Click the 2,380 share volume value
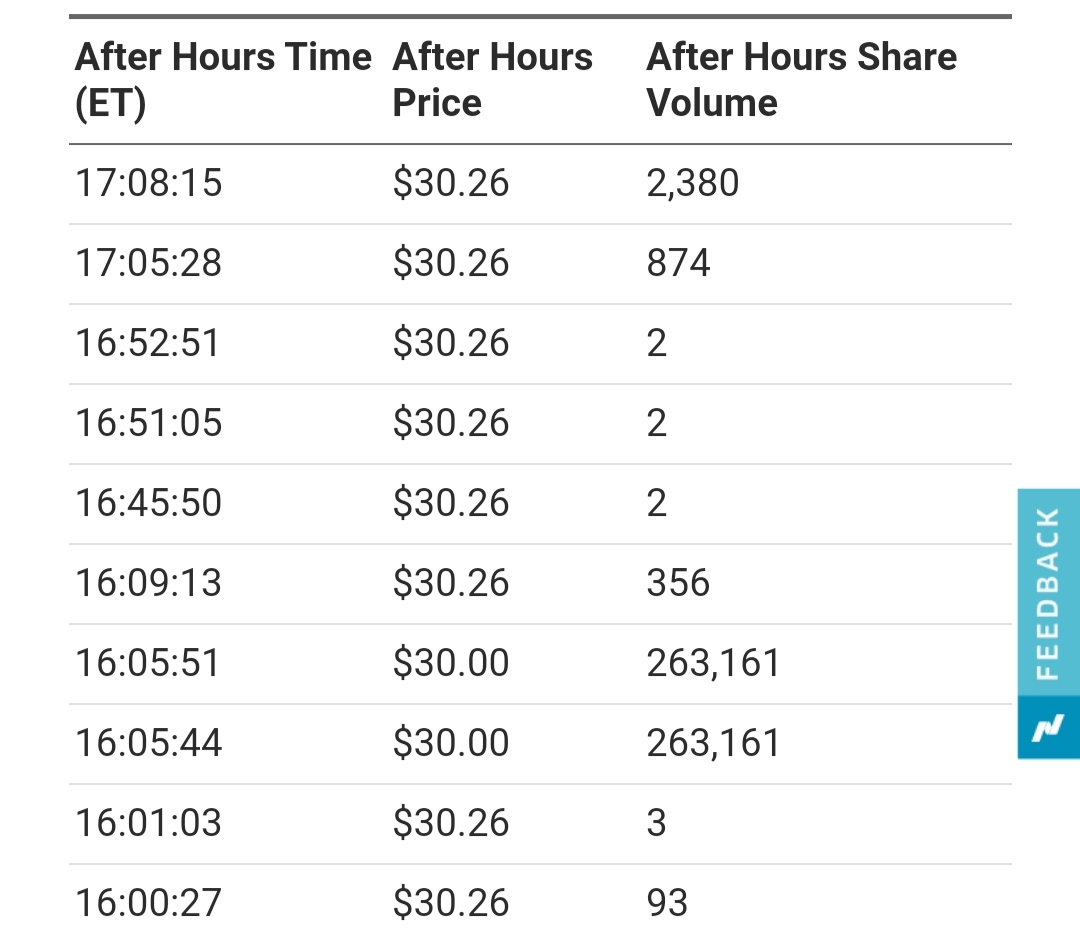Image resolution: width=1080 pixels, height=936 pixels. point(693,183)
